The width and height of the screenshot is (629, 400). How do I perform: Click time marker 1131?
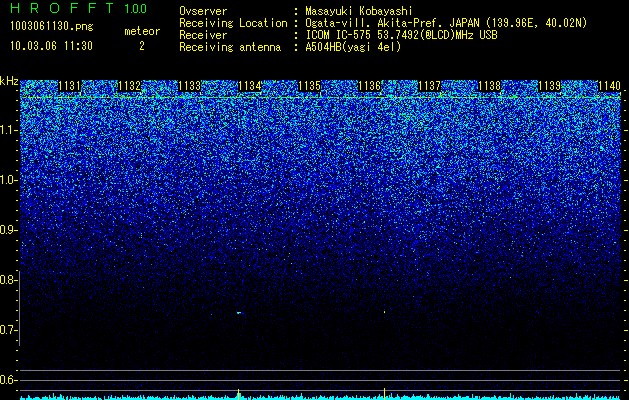click(69, 86)
